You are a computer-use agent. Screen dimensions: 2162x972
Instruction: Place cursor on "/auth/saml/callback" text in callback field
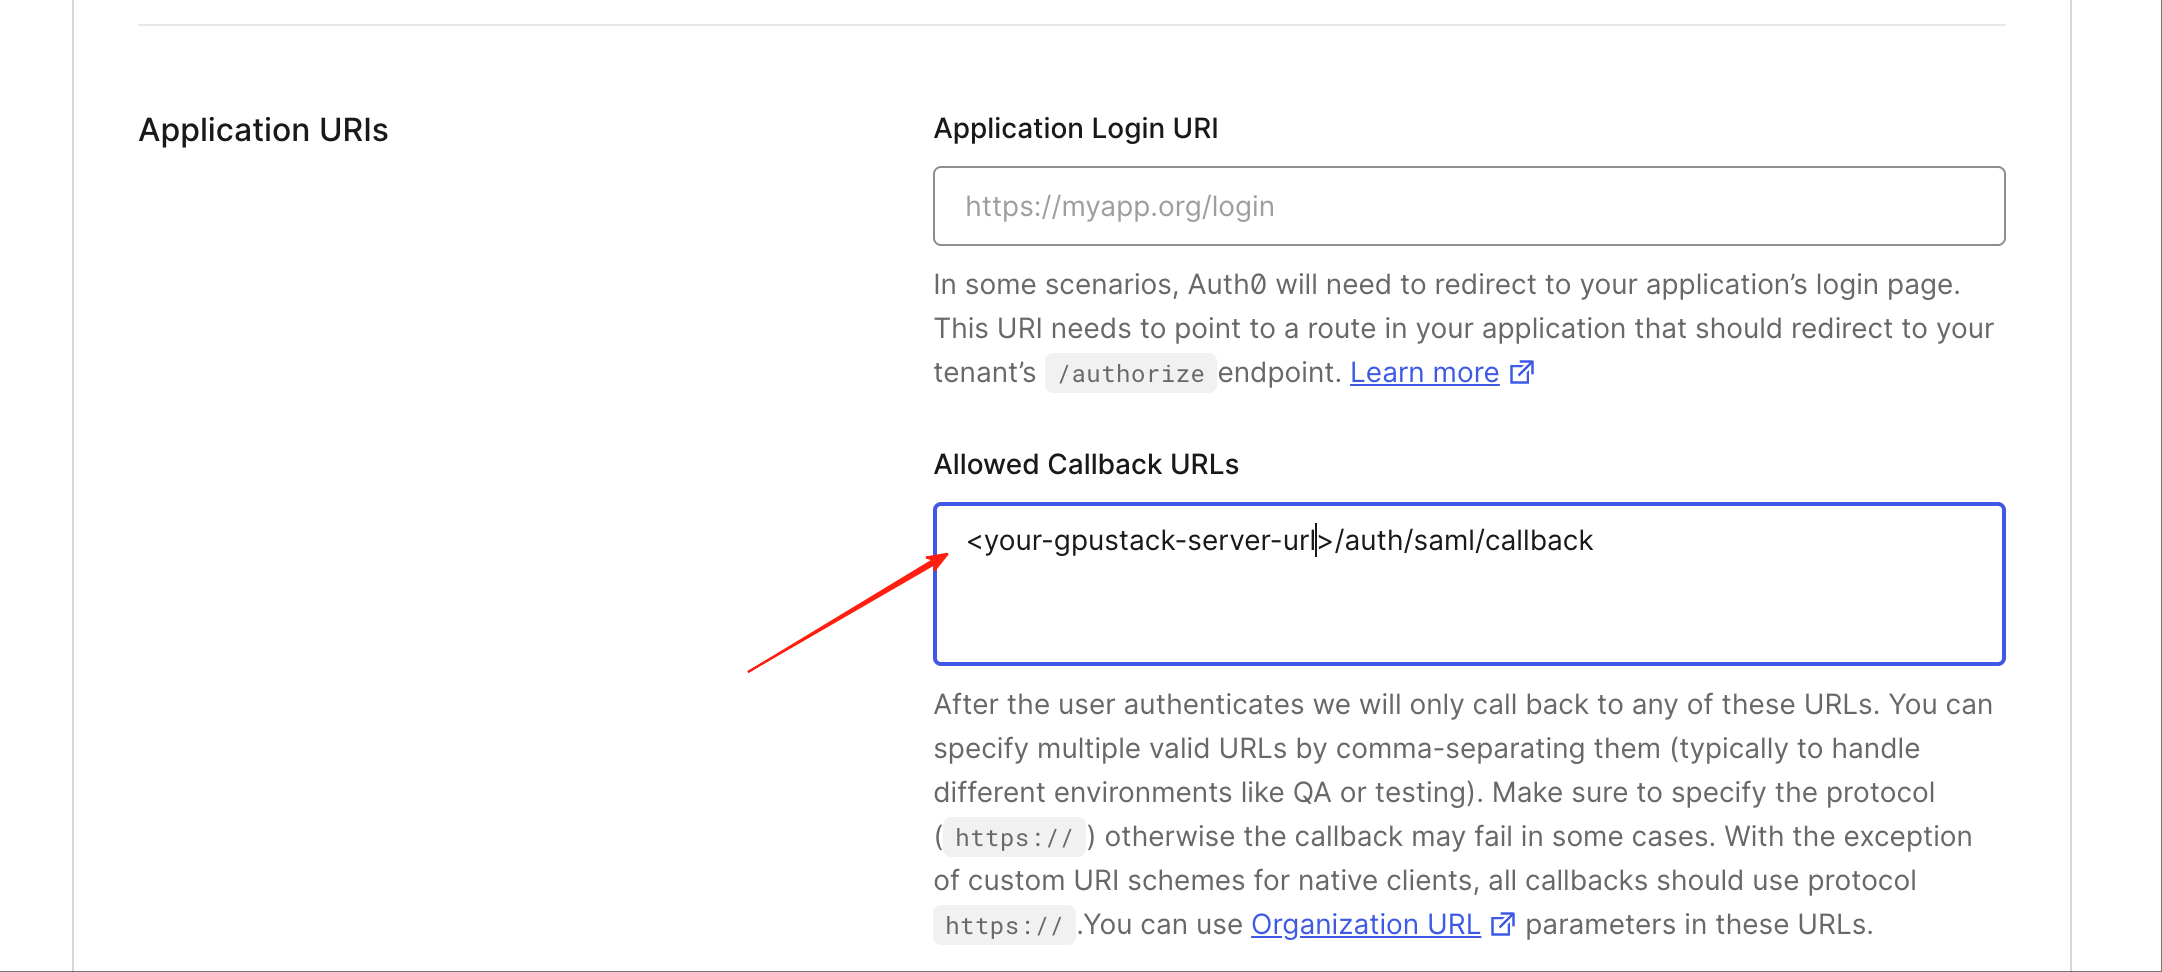(1465, 541)
